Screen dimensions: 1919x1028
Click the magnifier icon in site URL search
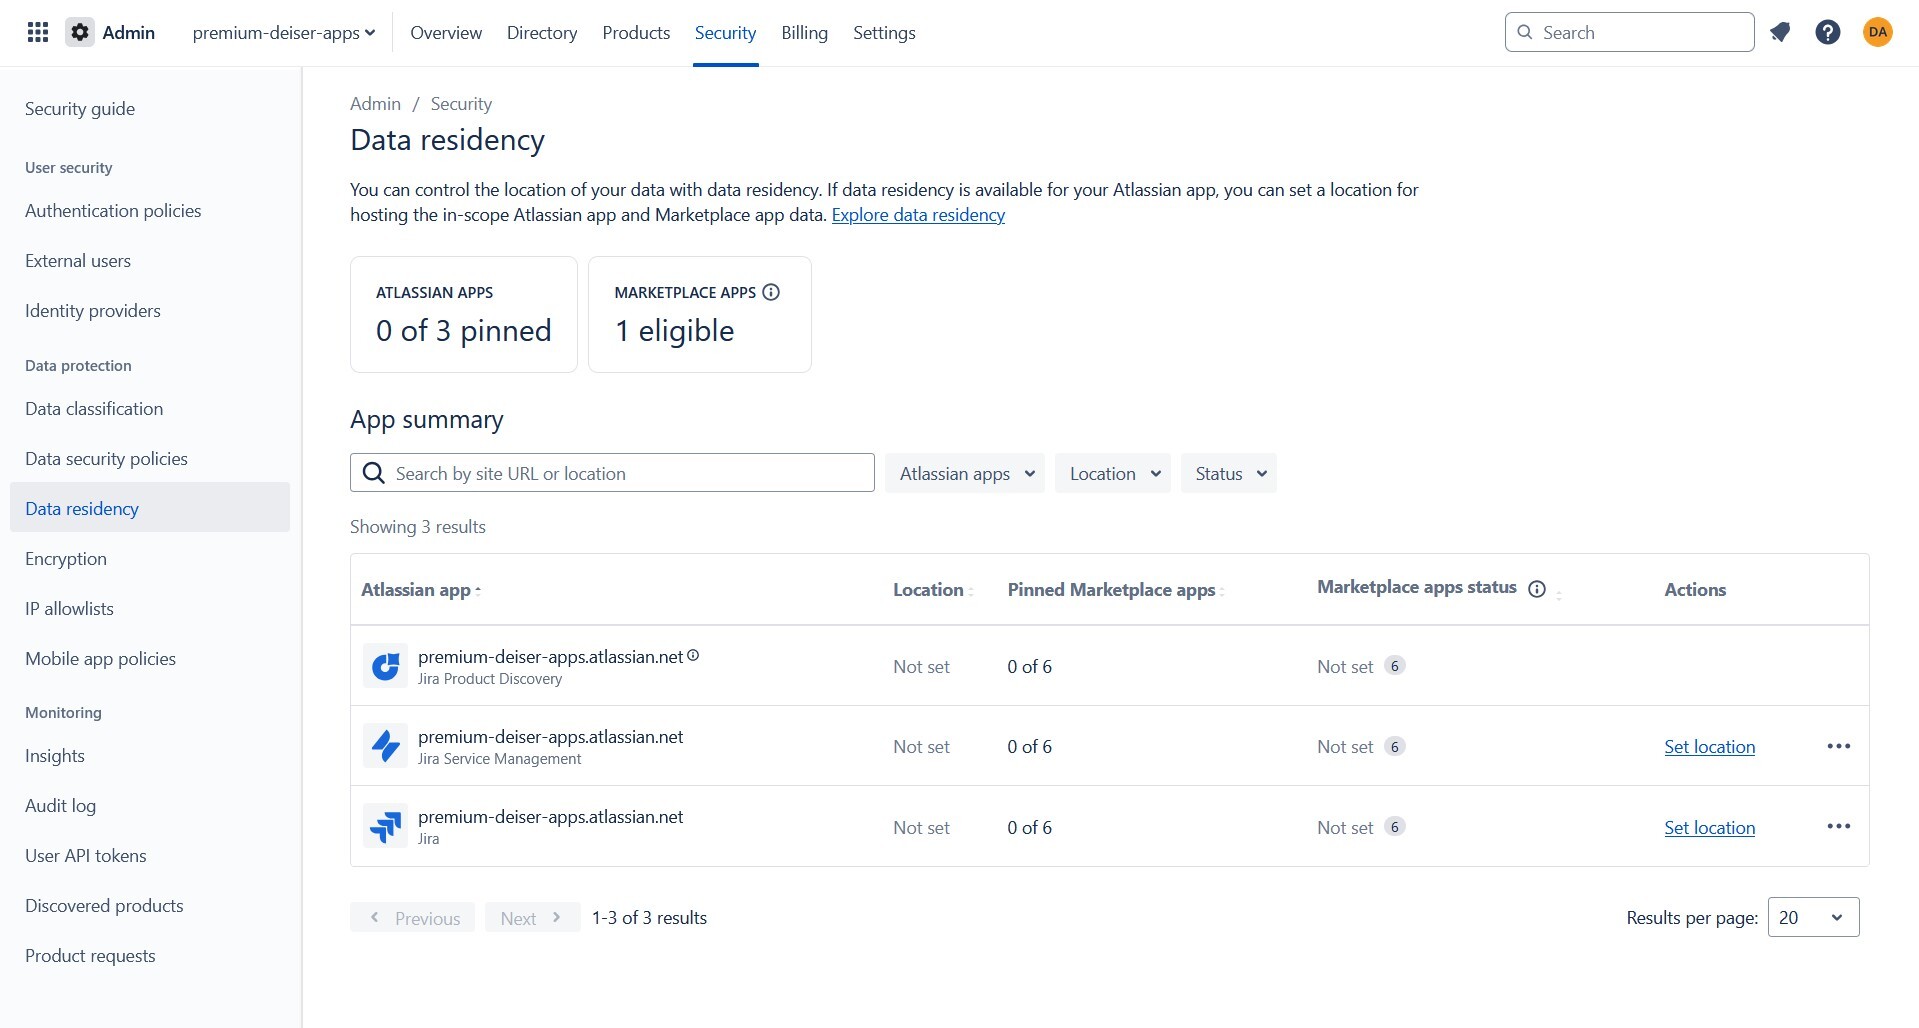tap(374, 473)
